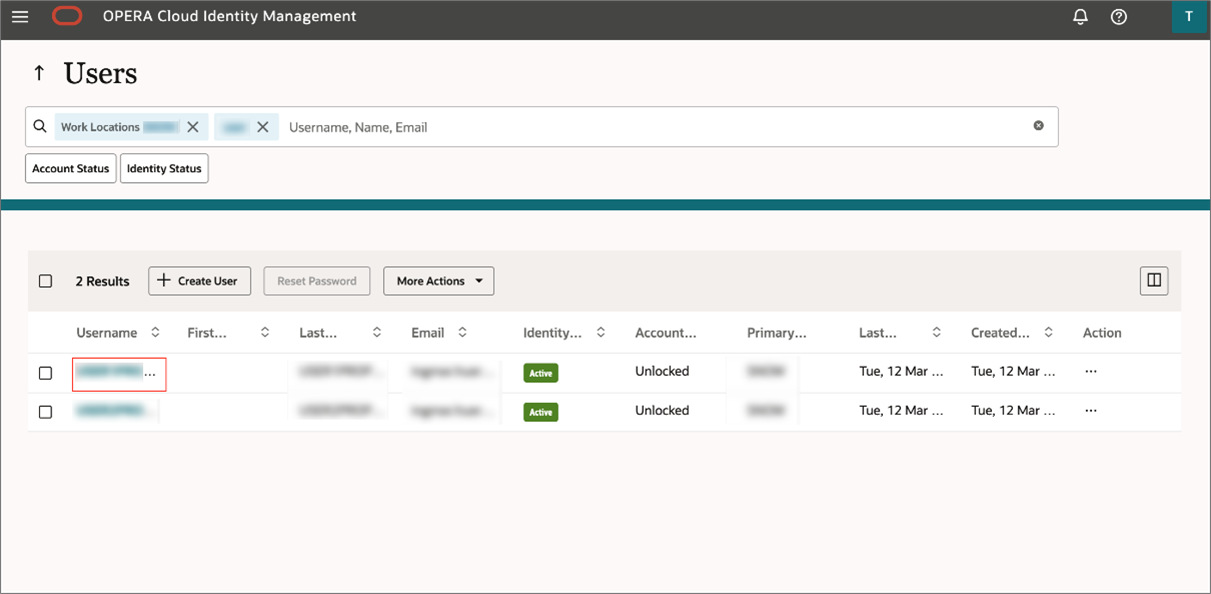Screen dimensions: 1211x594
Task: Open the second row's username link
Action: pos(117,411)
